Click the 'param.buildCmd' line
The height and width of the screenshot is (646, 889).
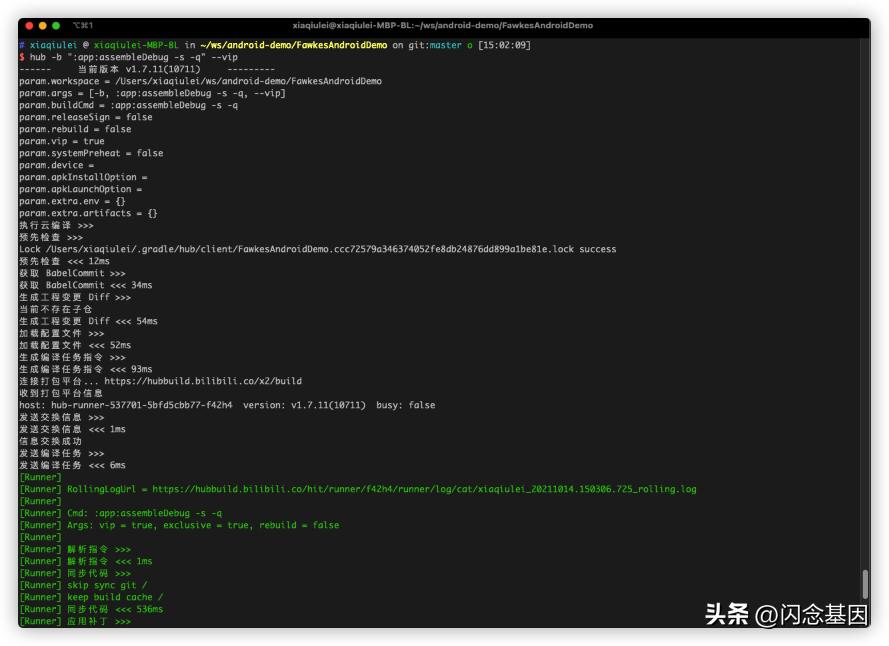coord(128,105)
